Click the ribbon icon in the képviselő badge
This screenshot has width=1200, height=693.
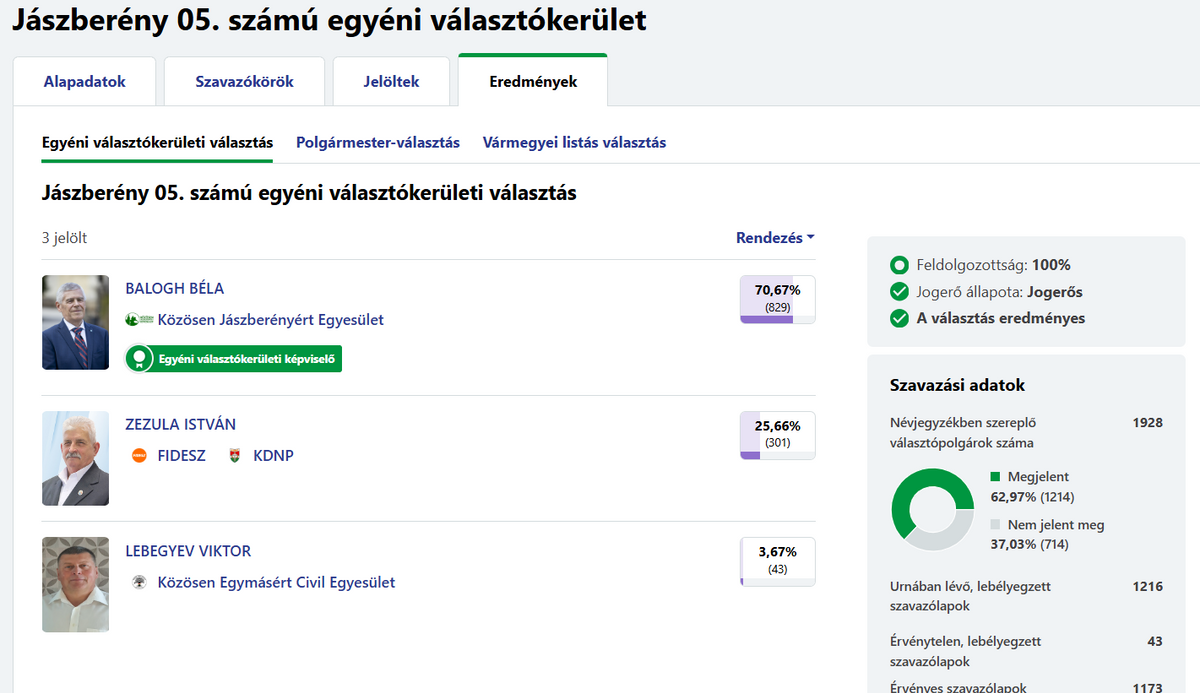[140, 359]
